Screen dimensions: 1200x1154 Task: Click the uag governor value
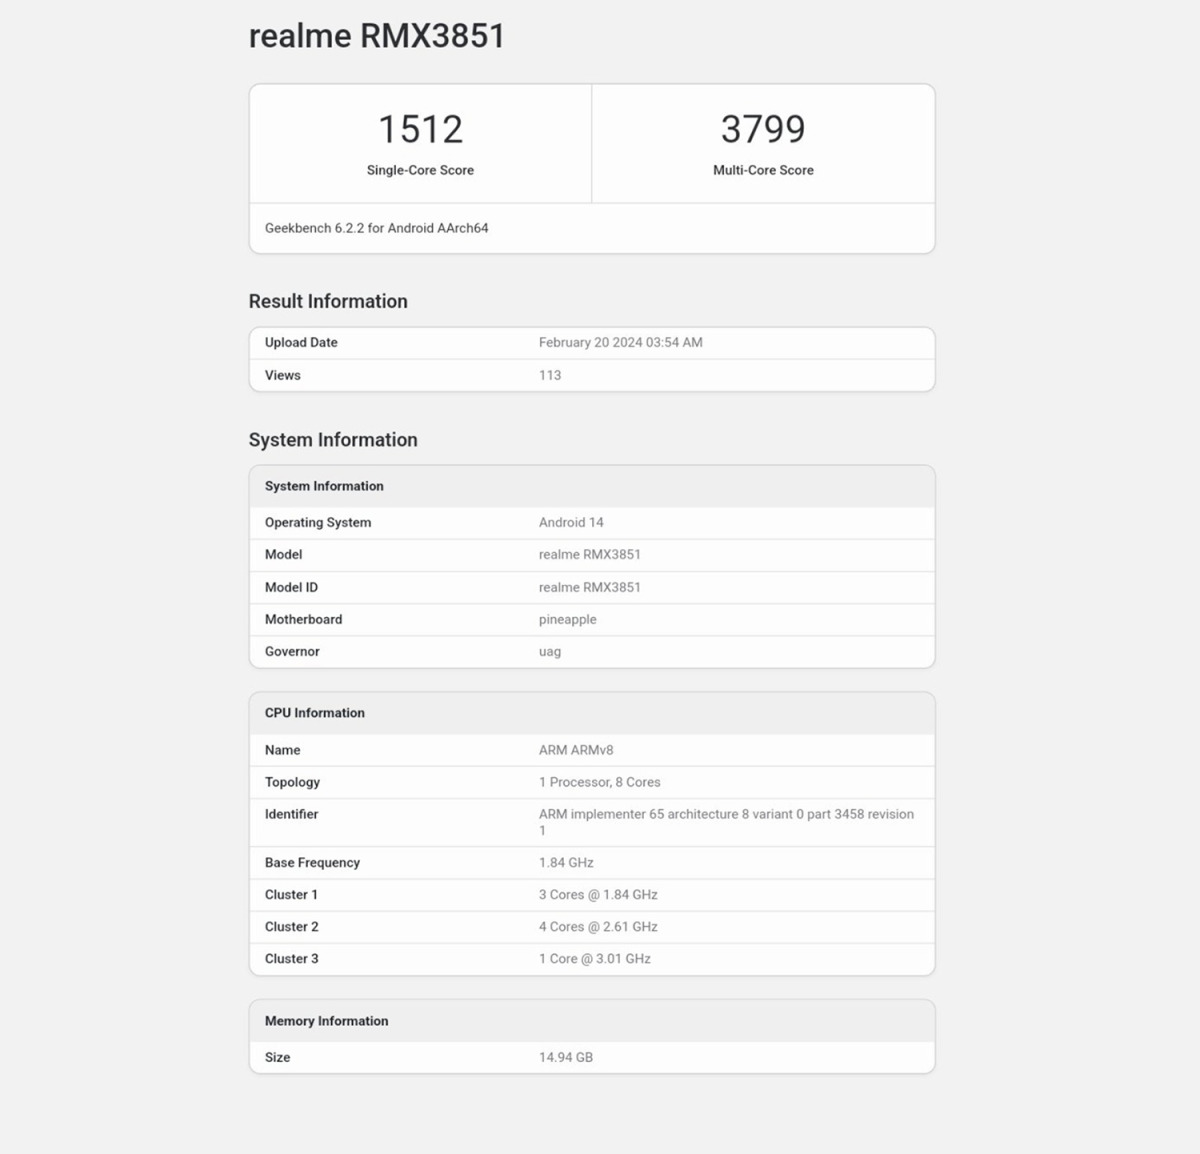550,651
